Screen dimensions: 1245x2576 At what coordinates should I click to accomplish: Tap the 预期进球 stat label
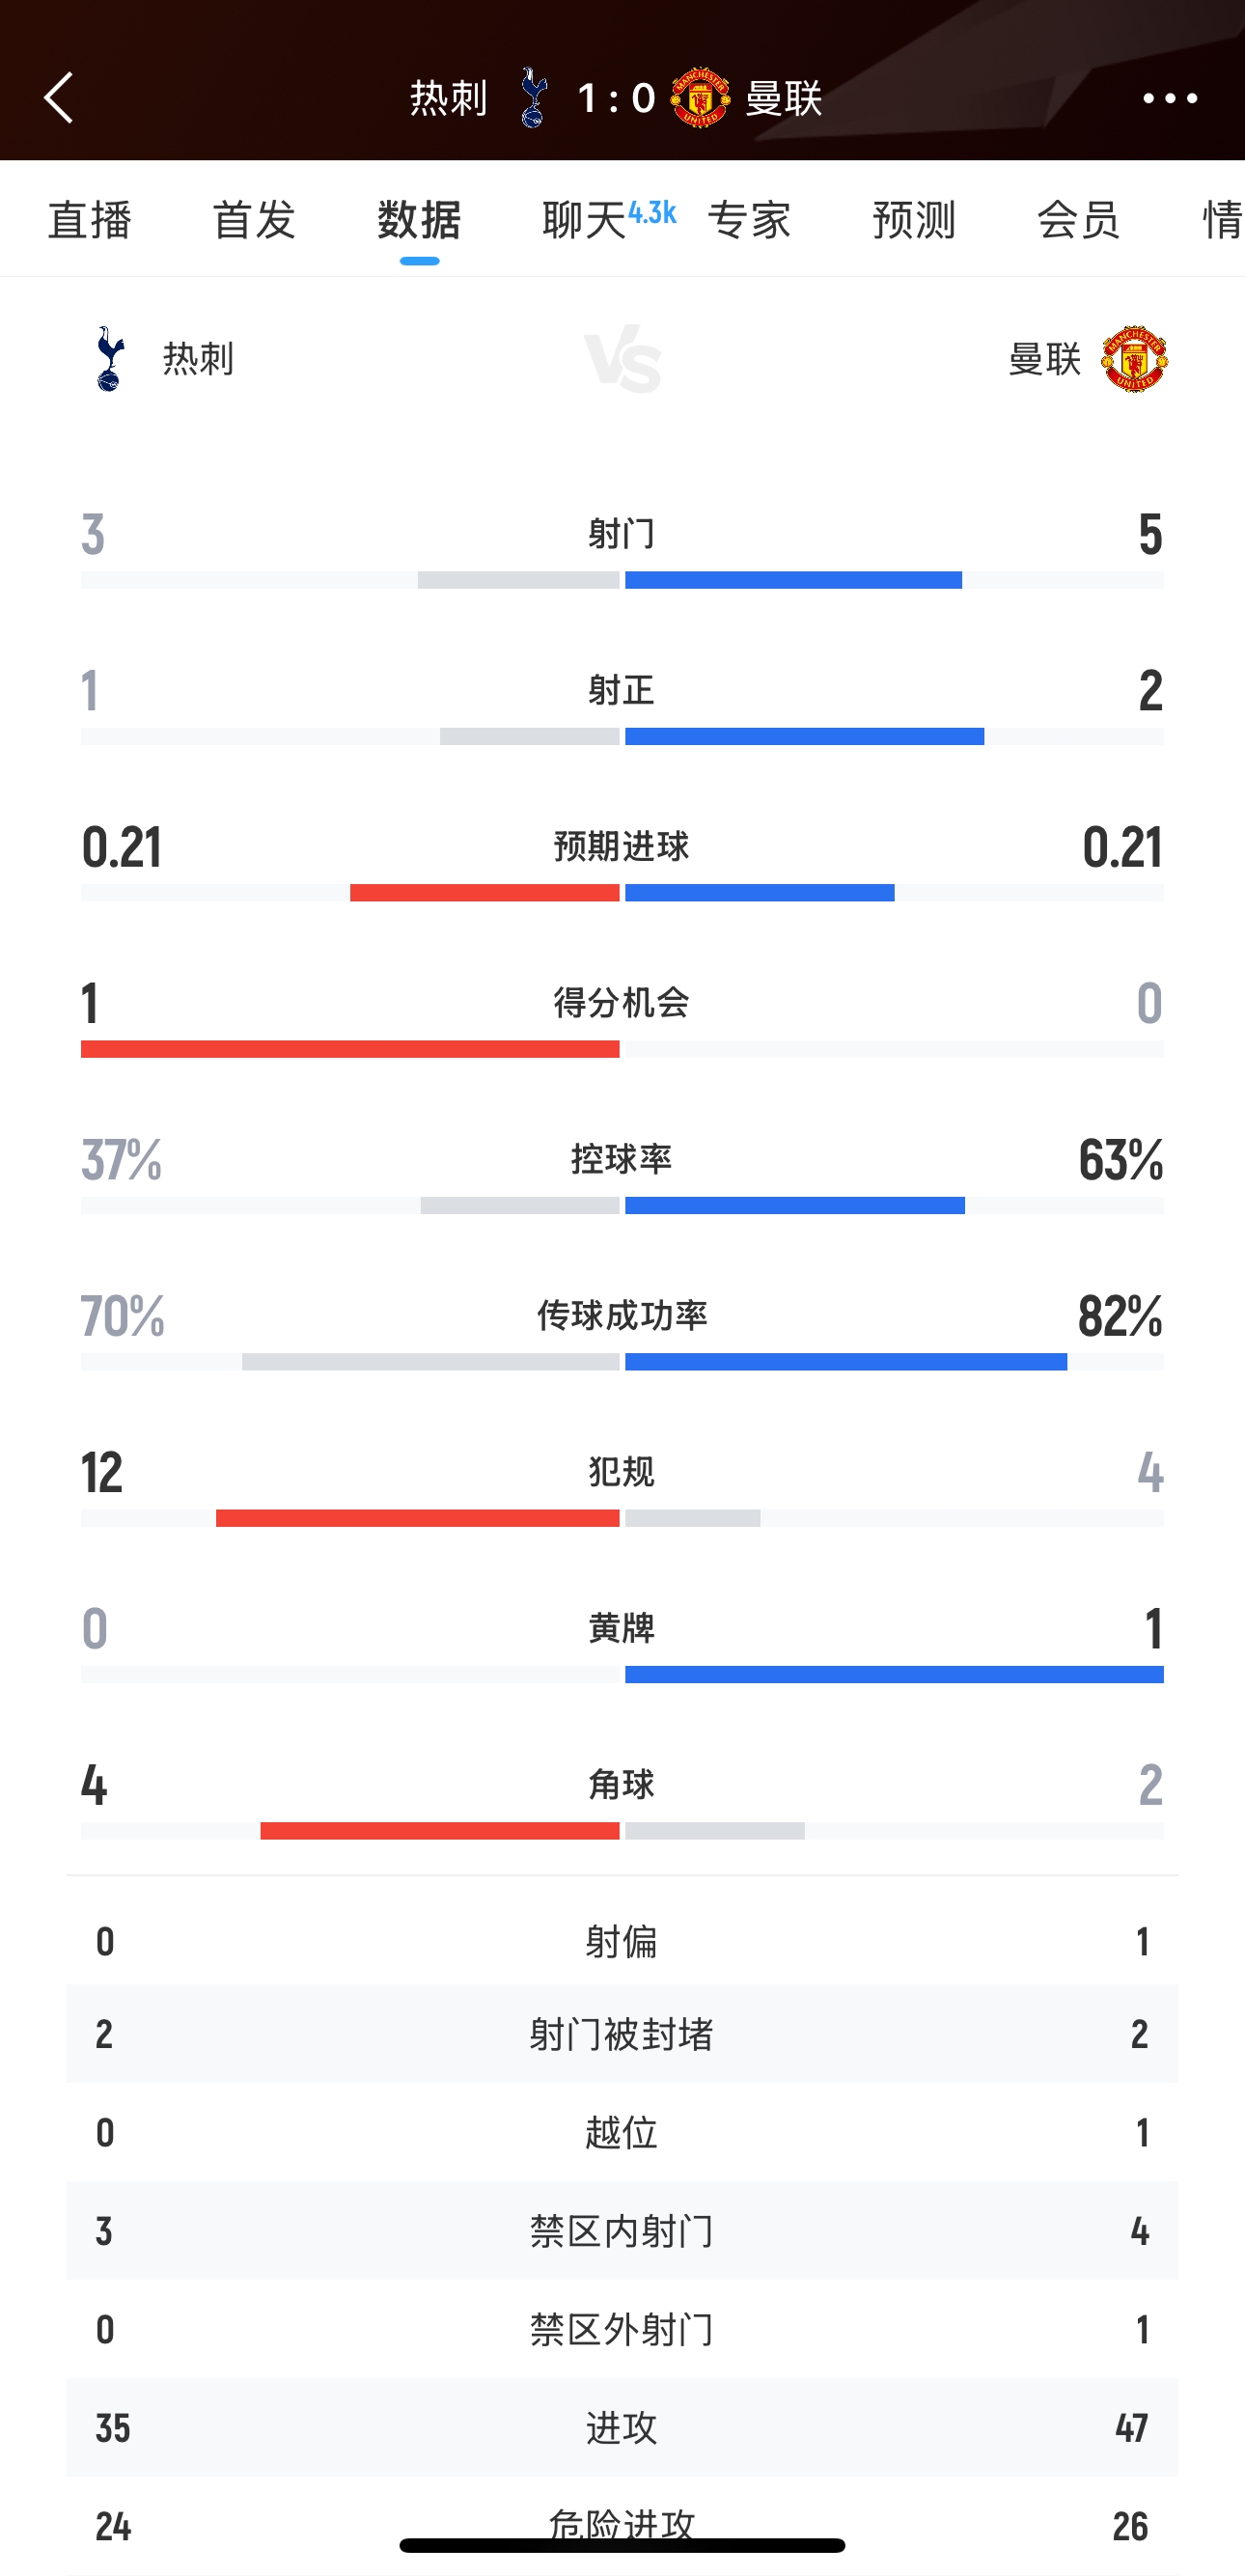click(621, 847)
